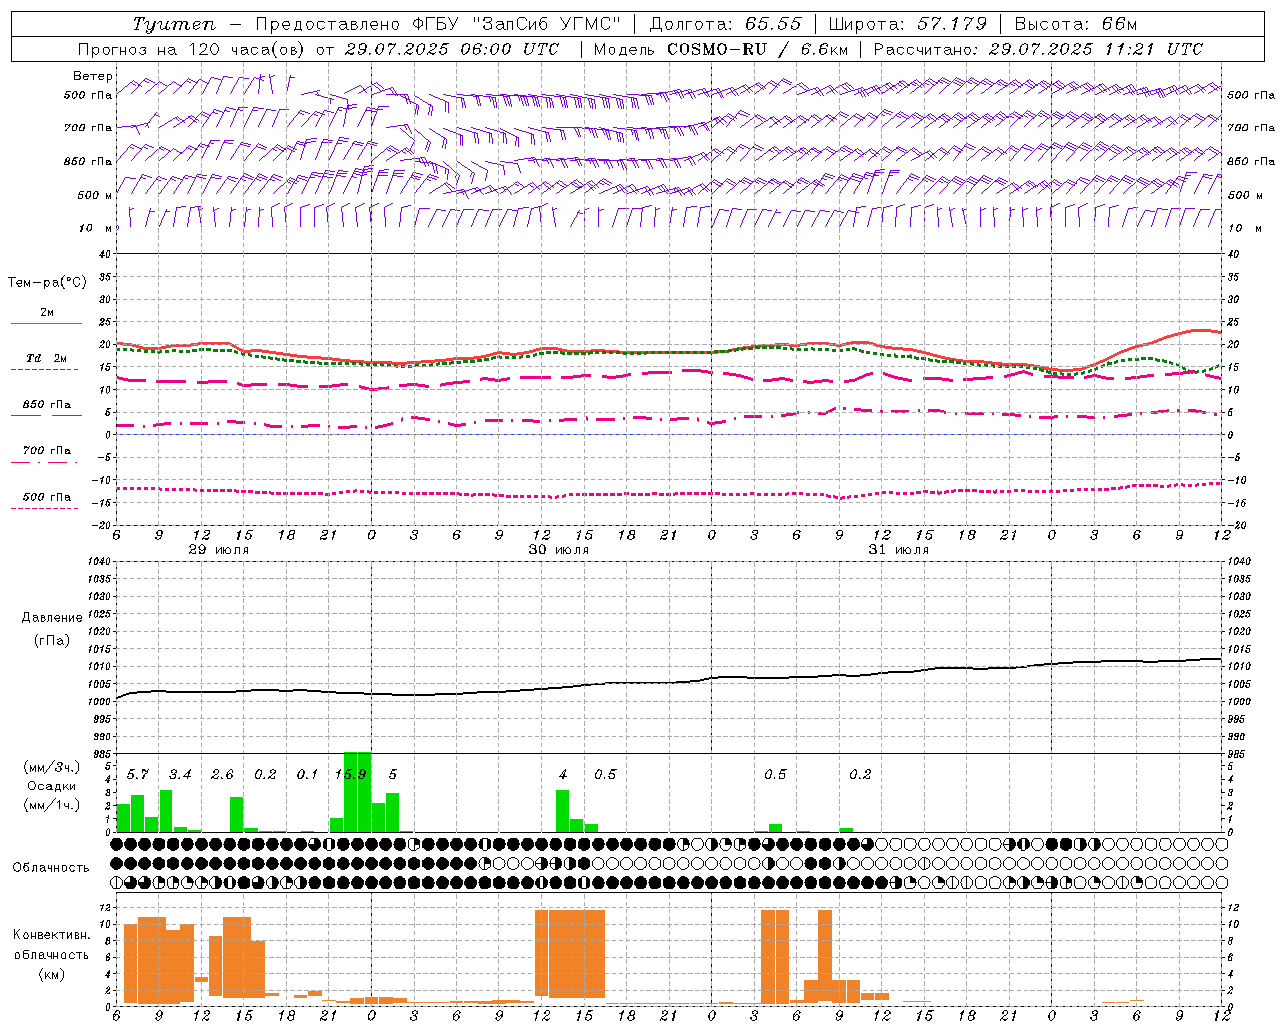Click the "Тем-ра(°C)" temperature label

(x=47, y=283)
